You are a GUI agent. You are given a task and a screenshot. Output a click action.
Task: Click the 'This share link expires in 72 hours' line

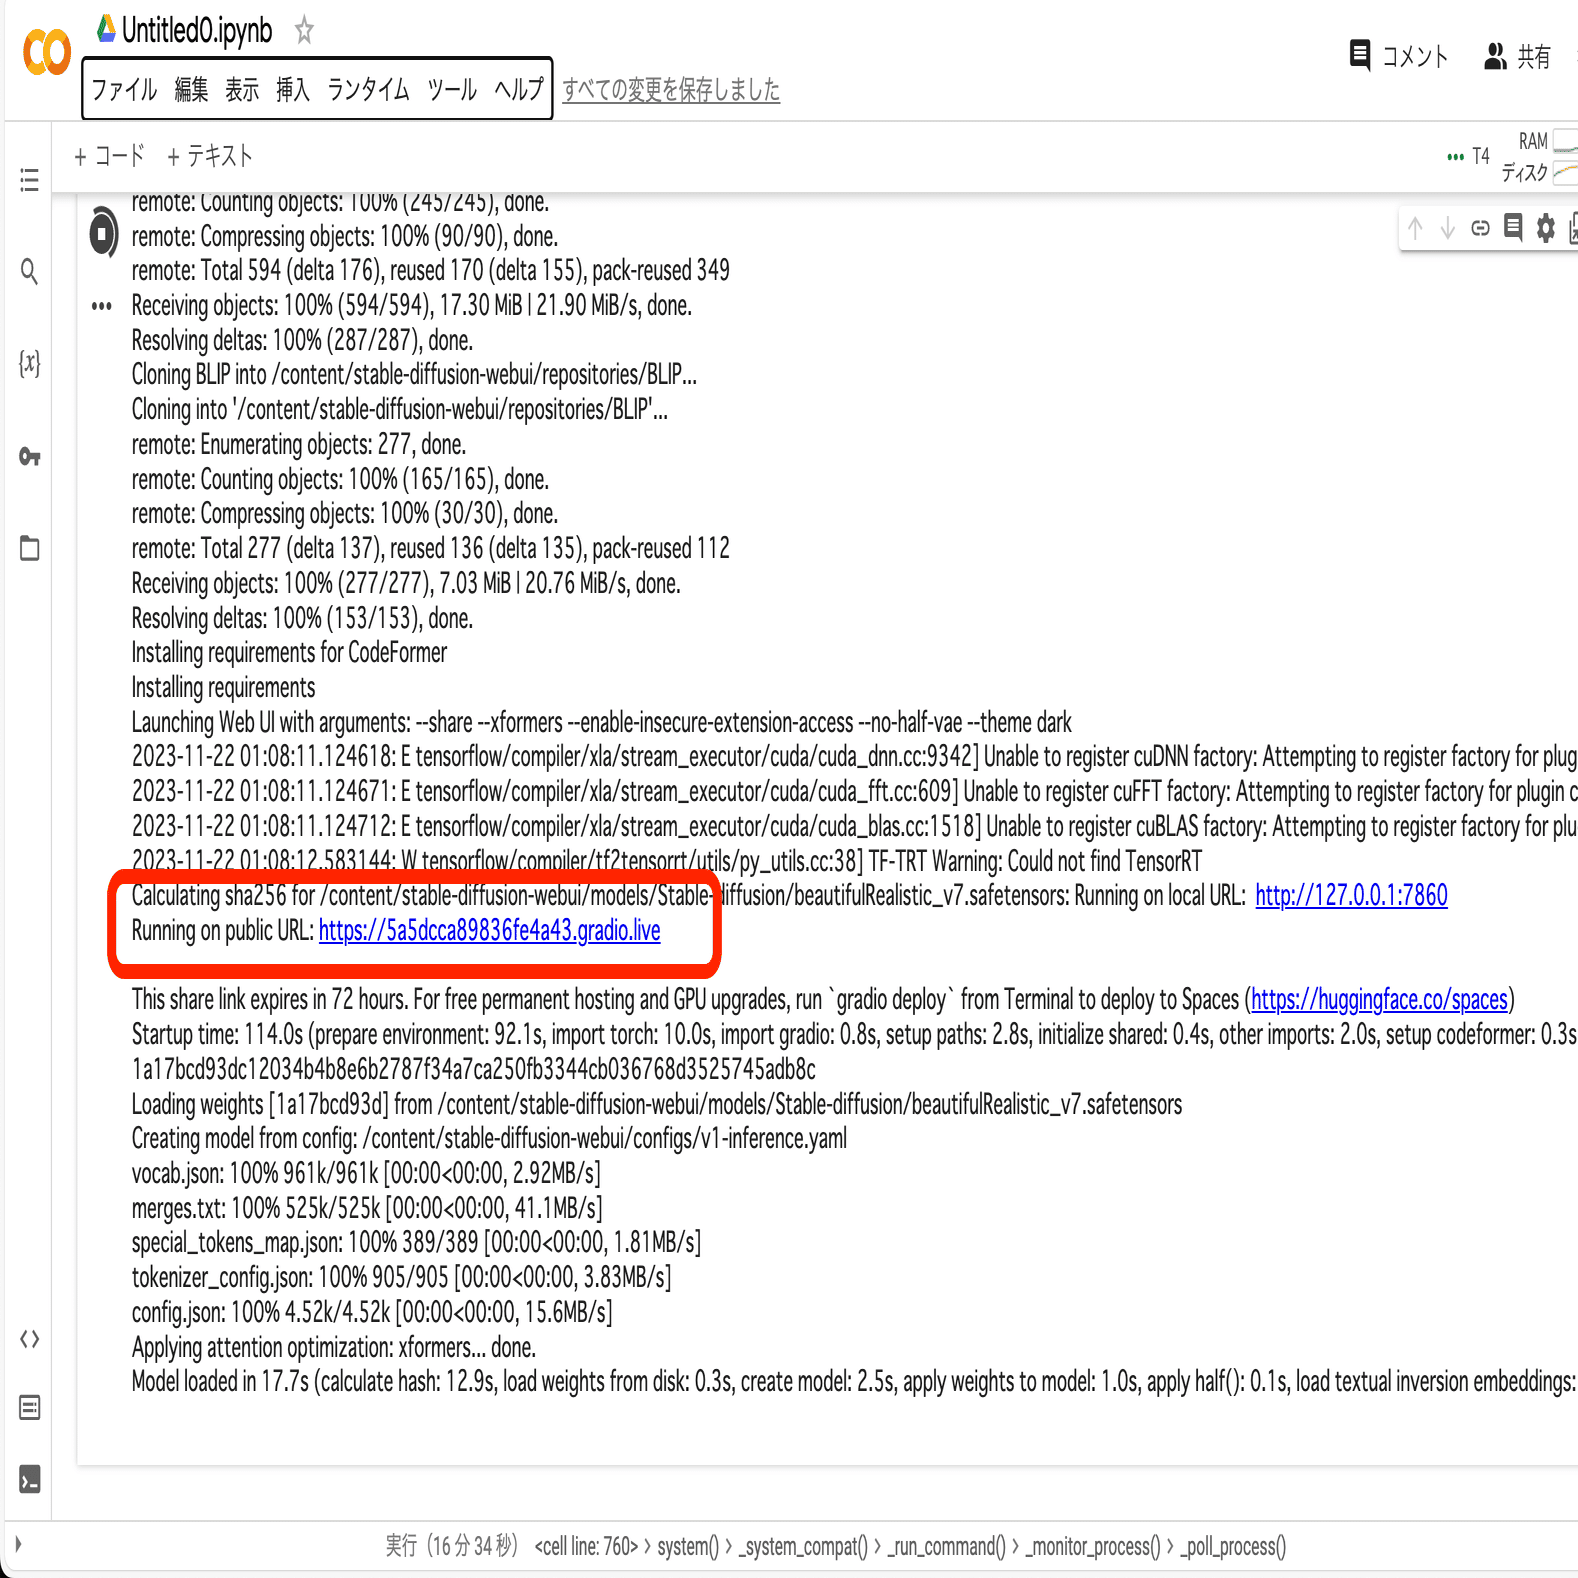click(823, 1000)
